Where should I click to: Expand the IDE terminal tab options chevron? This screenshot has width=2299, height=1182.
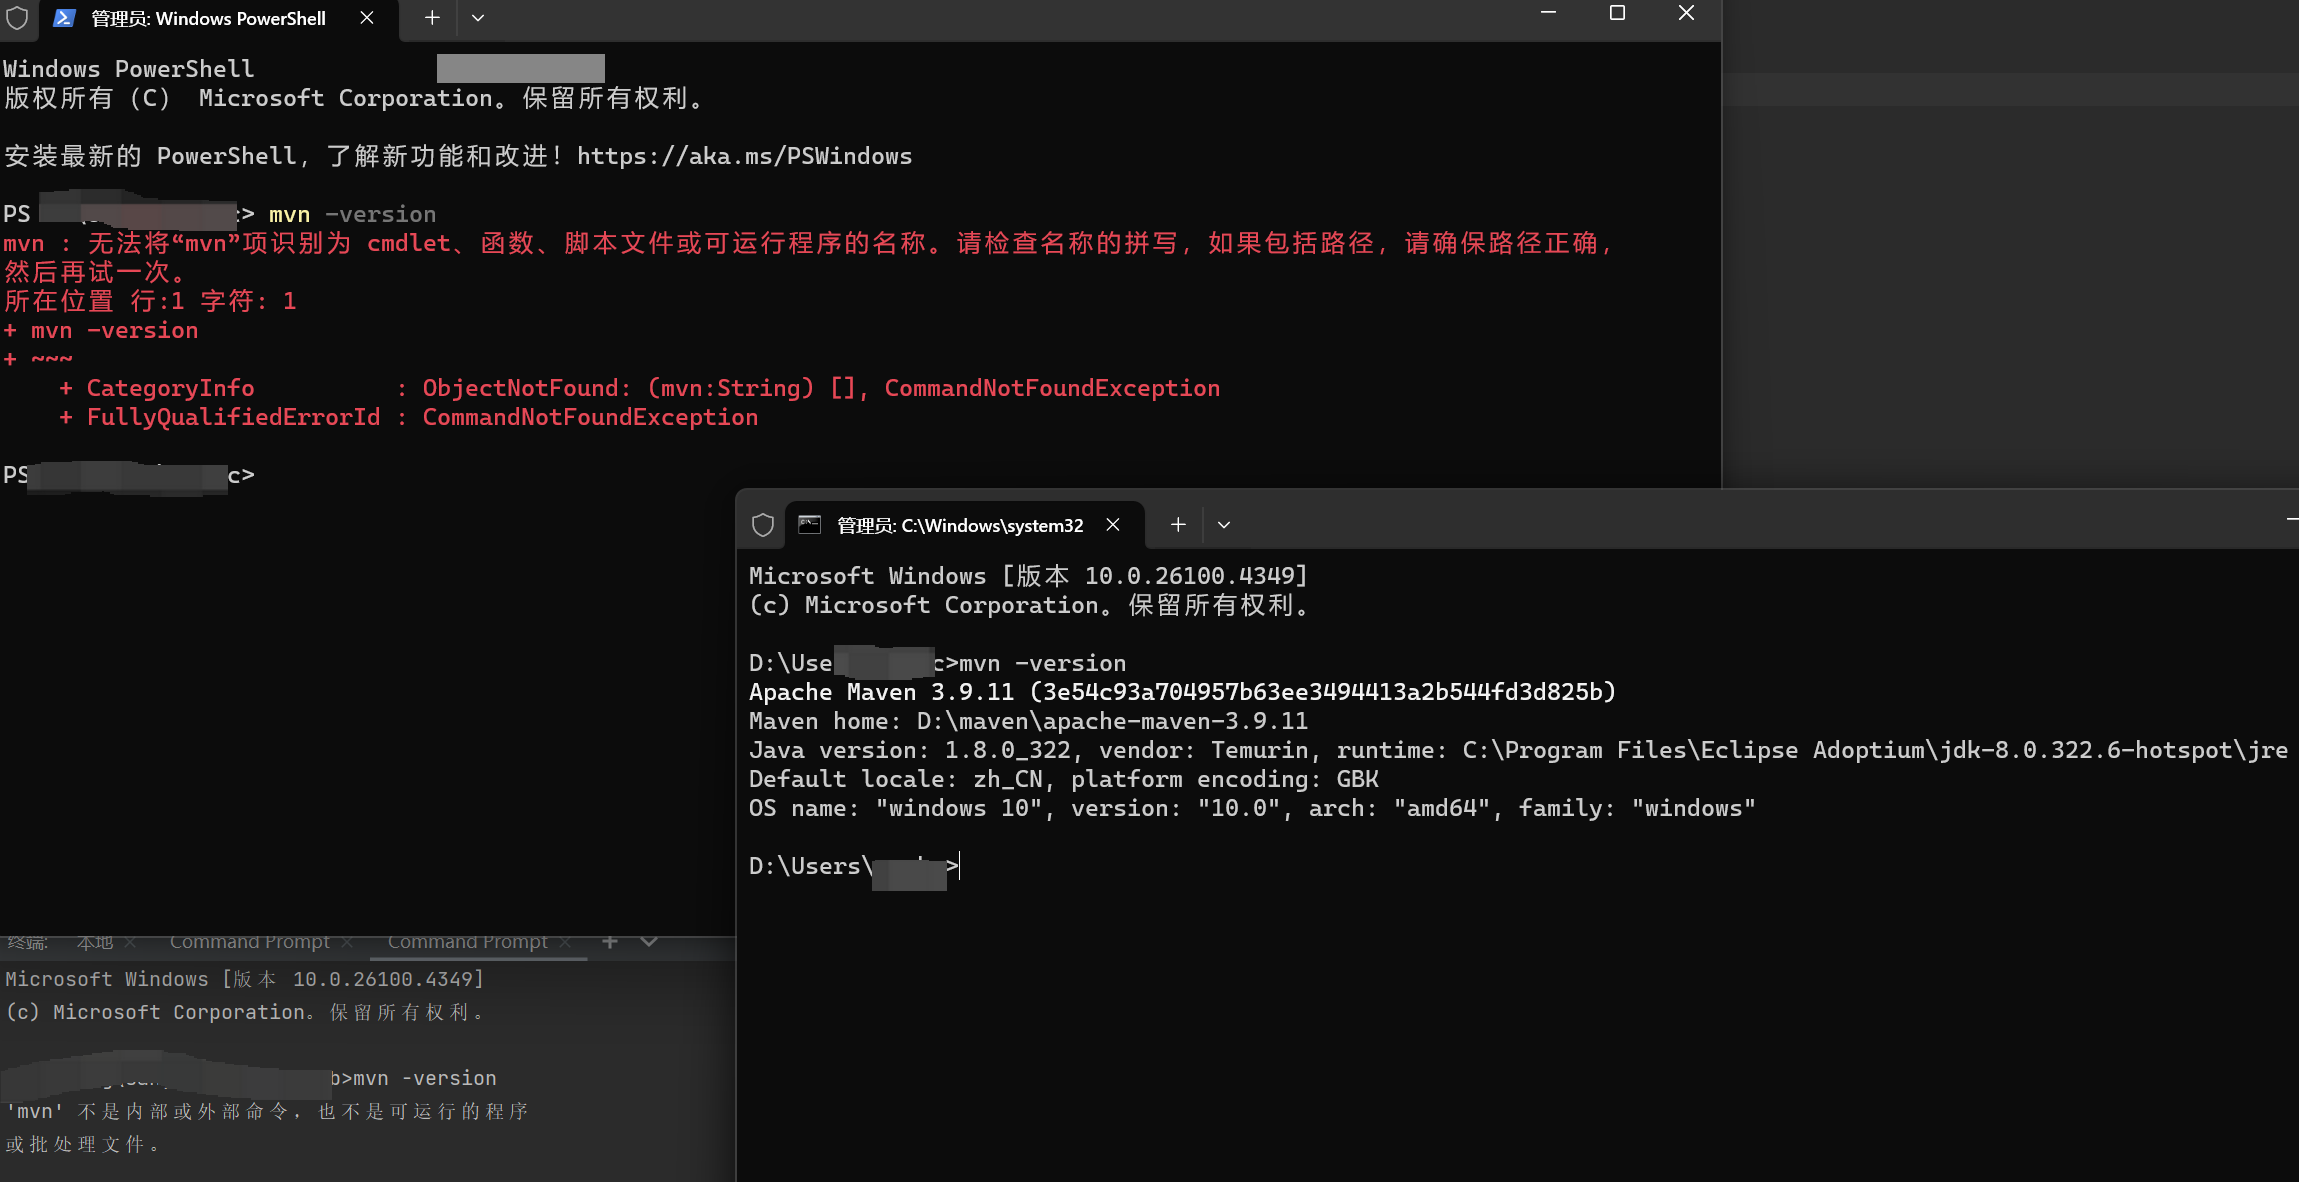[649, 942]
